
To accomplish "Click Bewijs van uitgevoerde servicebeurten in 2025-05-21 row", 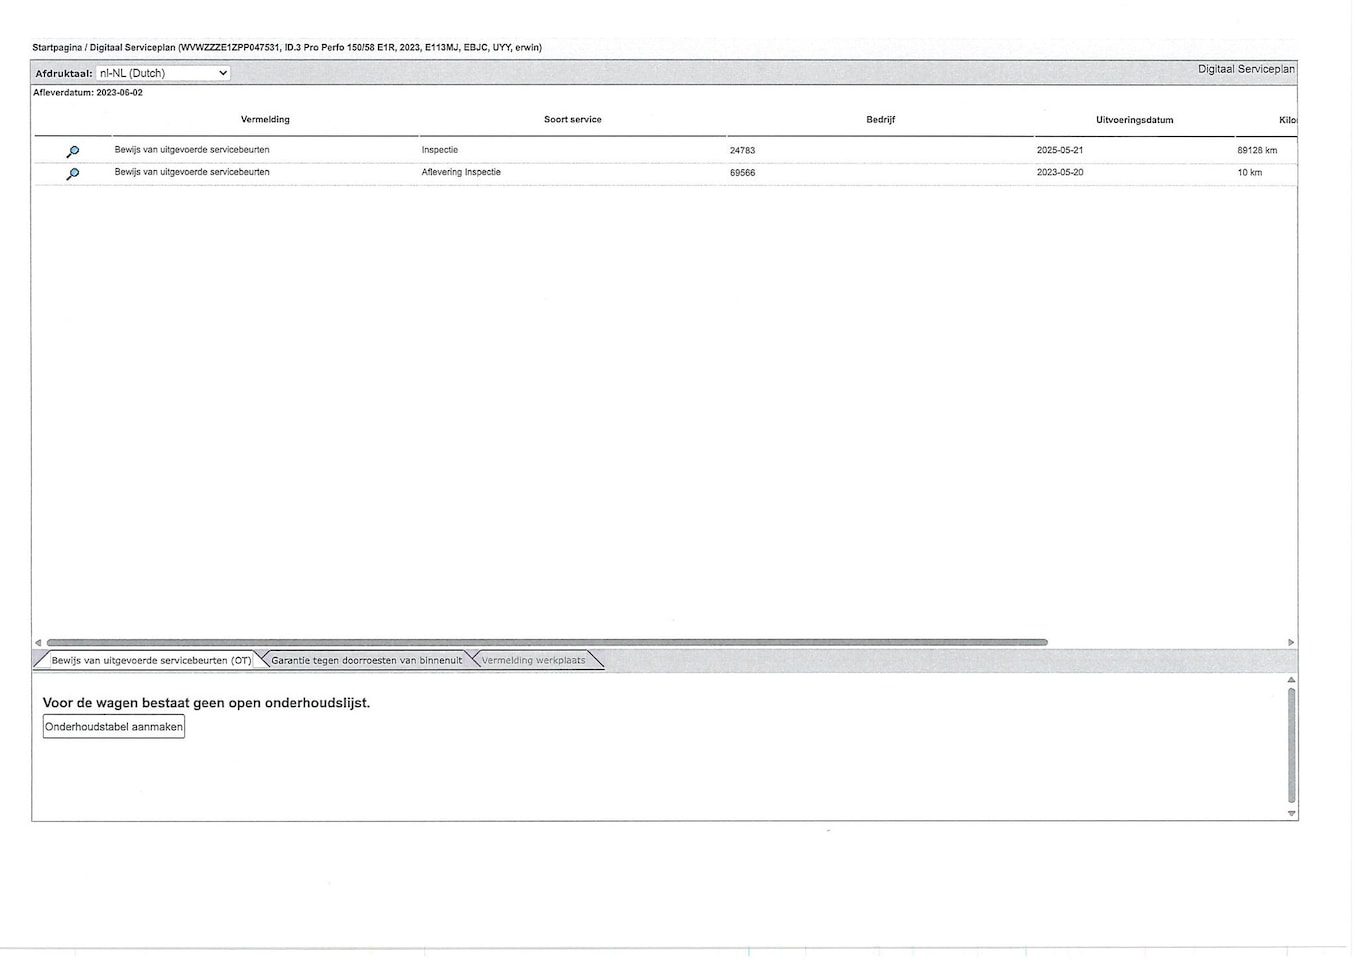I will click(192, 150).
